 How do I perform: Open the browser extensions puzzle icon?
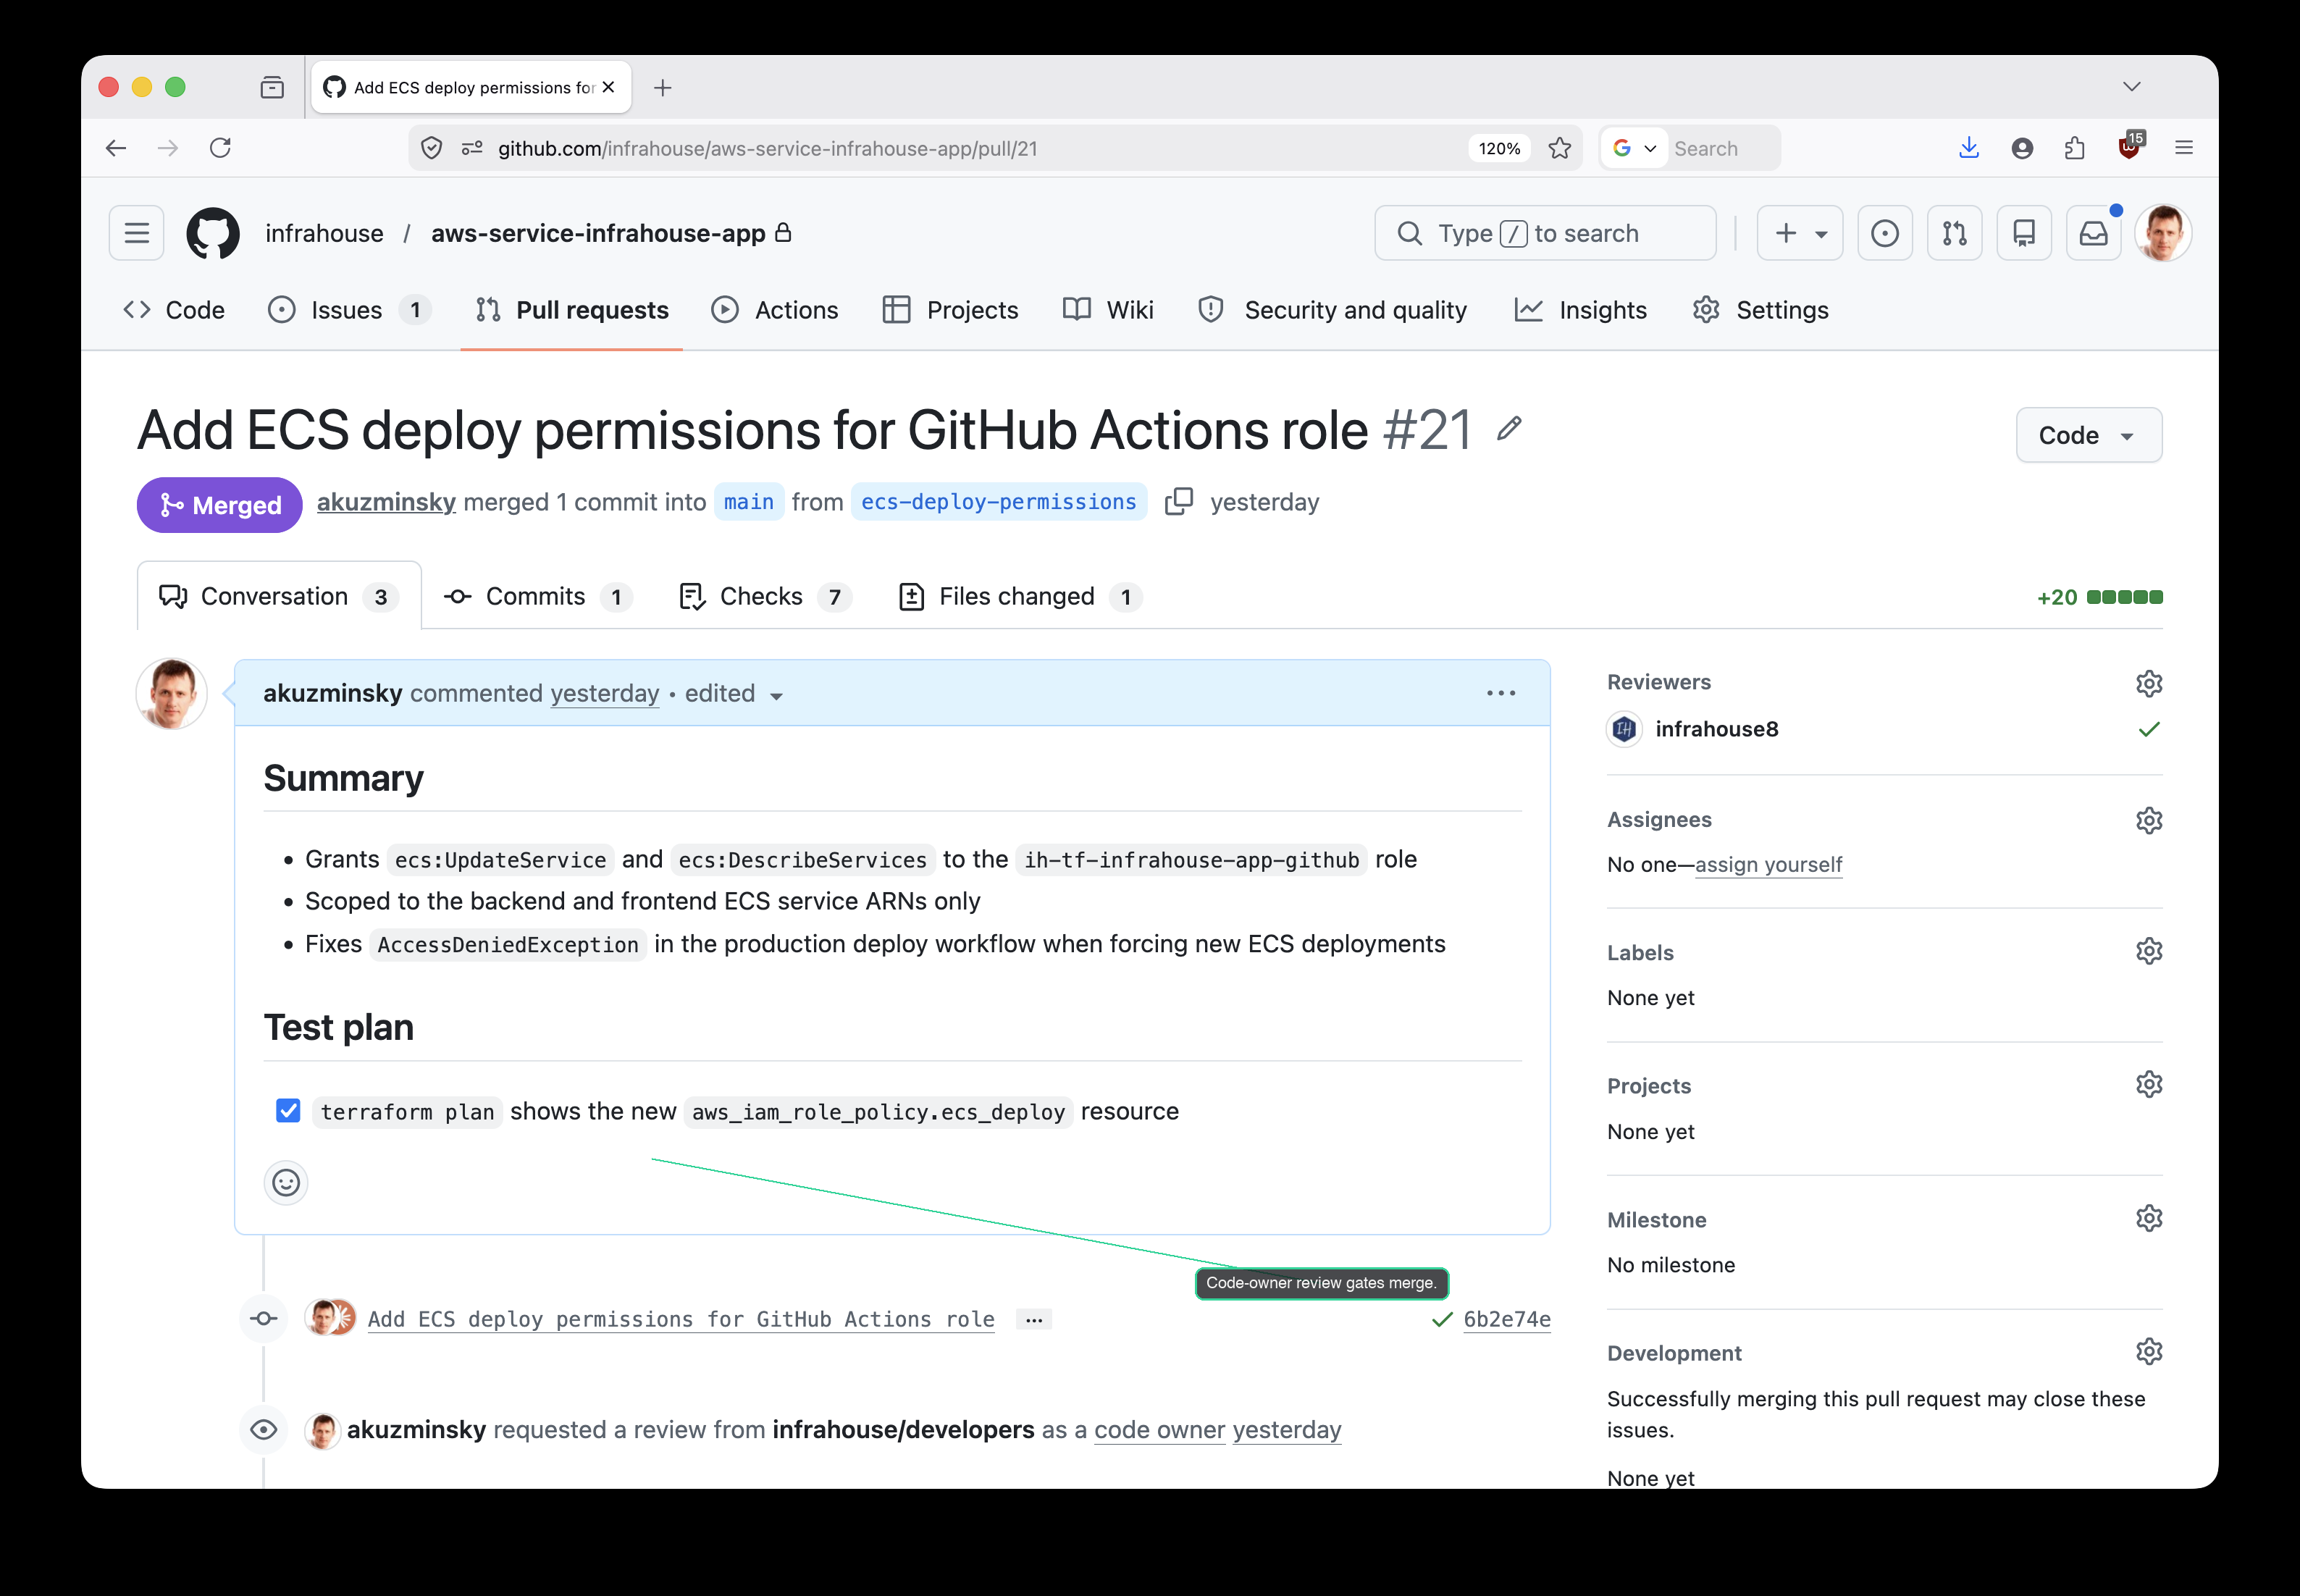2075,148
